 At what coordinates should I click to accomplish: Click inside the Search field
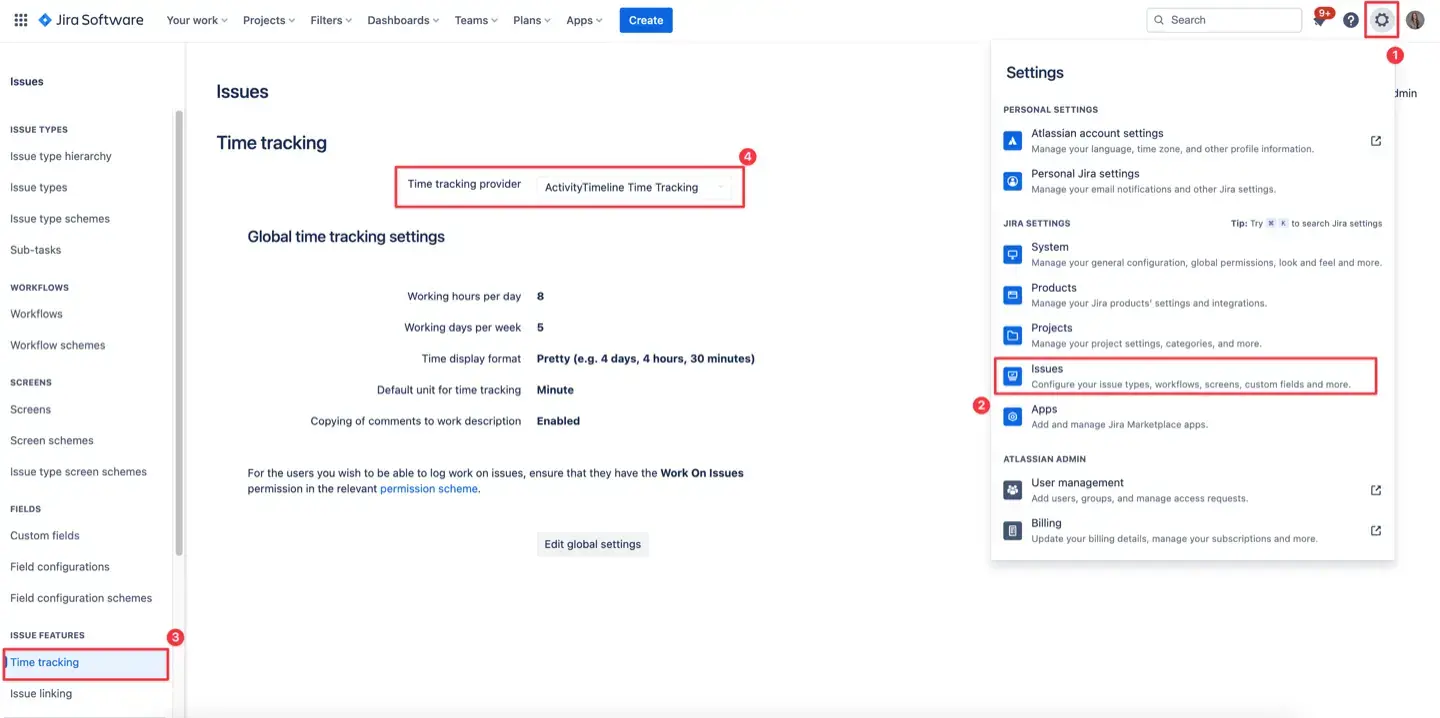pyautogui.click(x=1224, y=19)
